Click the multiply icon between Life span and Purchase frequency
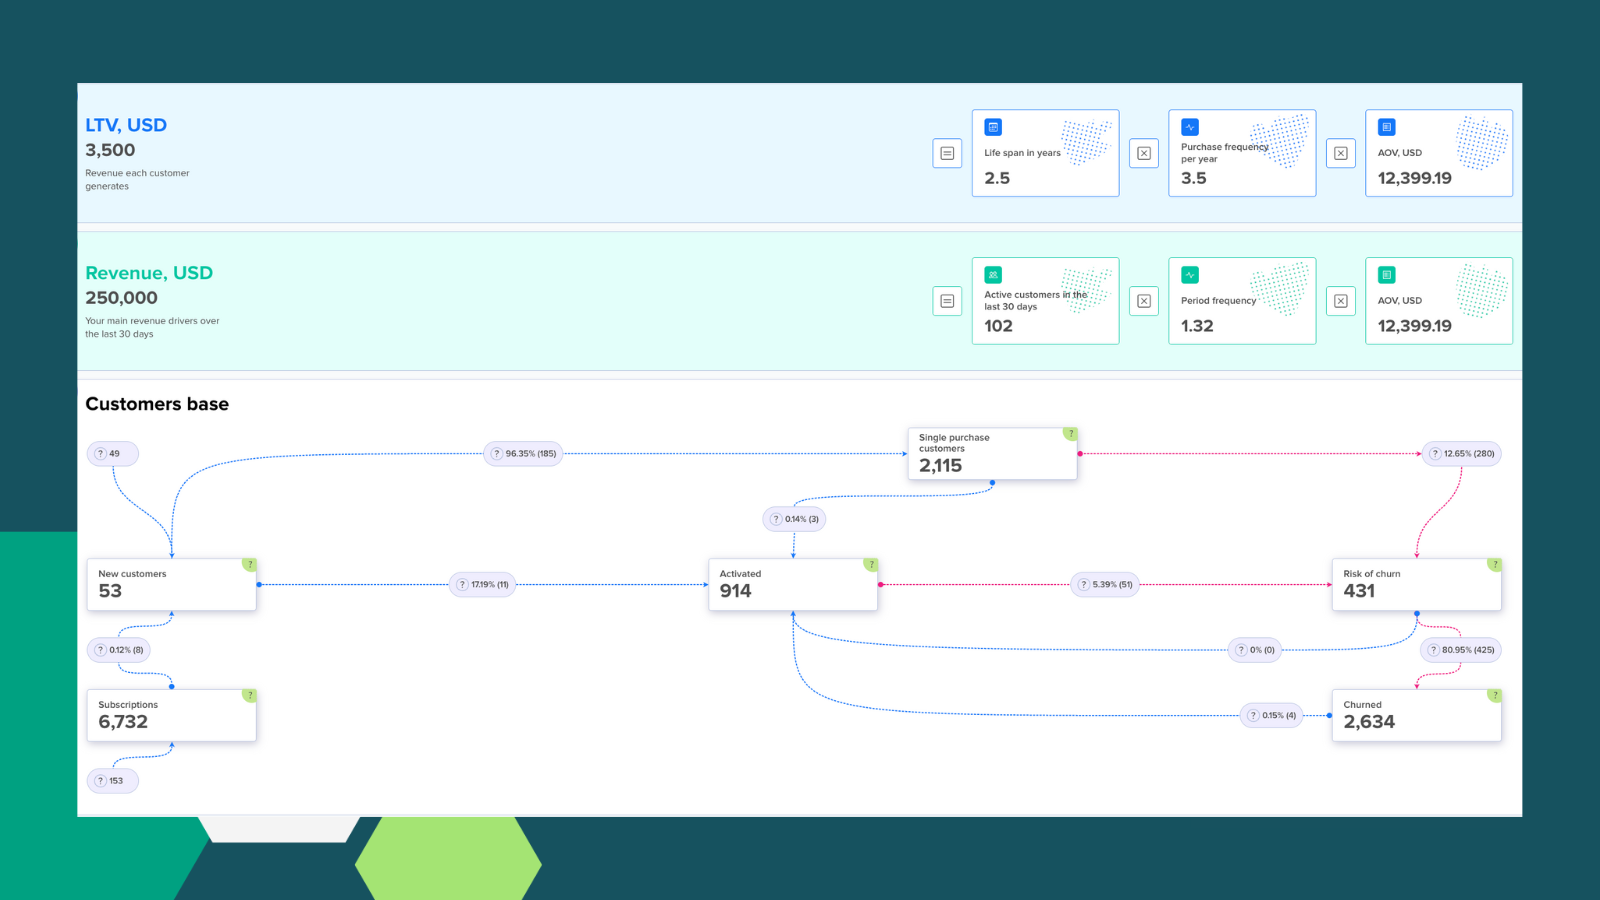This screenshot has width=1600, height=900. pos(1144,153)
